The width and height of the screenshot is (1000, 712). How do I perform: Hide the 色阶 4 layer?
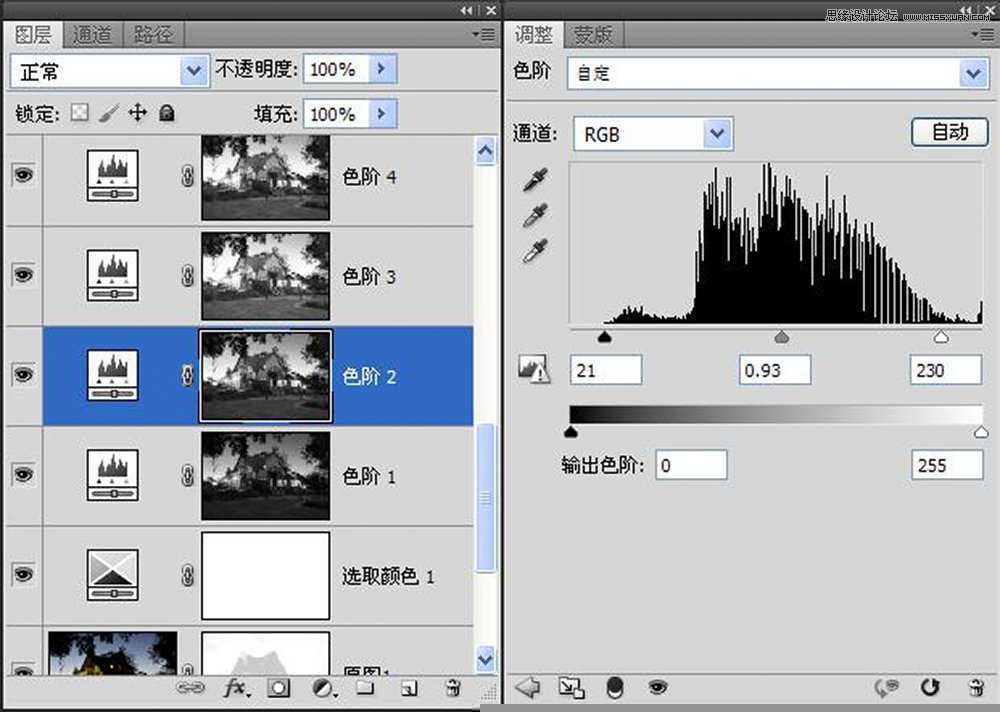(x=22, y=175)
